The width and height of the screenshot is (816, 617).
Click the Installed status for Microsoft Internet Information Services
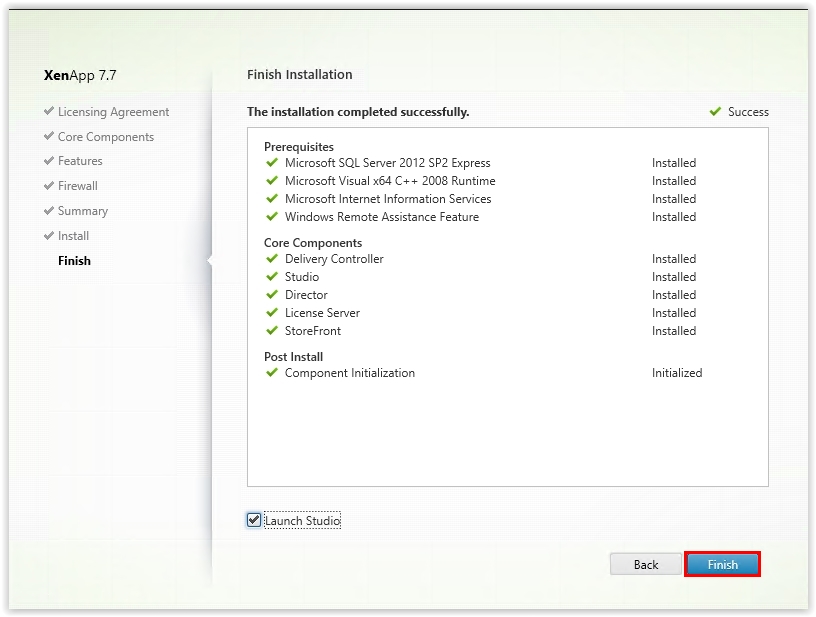[674, 199]
